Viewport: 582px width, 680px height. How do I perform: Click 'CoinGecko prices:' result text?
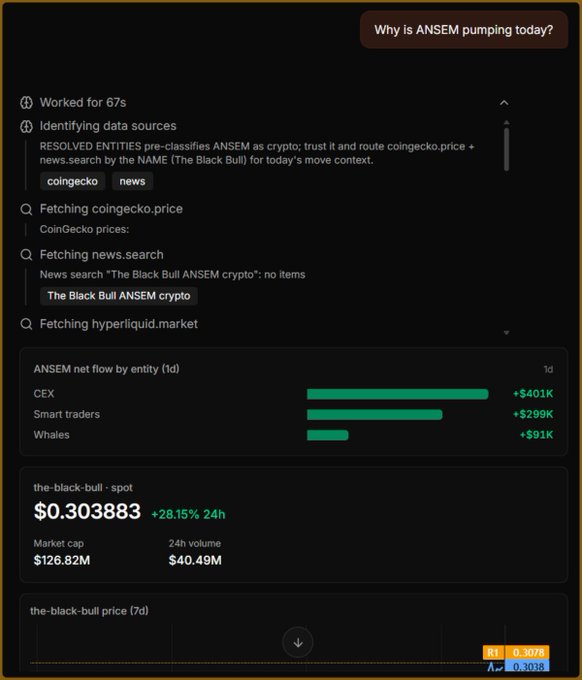click(x=85, y=229)
